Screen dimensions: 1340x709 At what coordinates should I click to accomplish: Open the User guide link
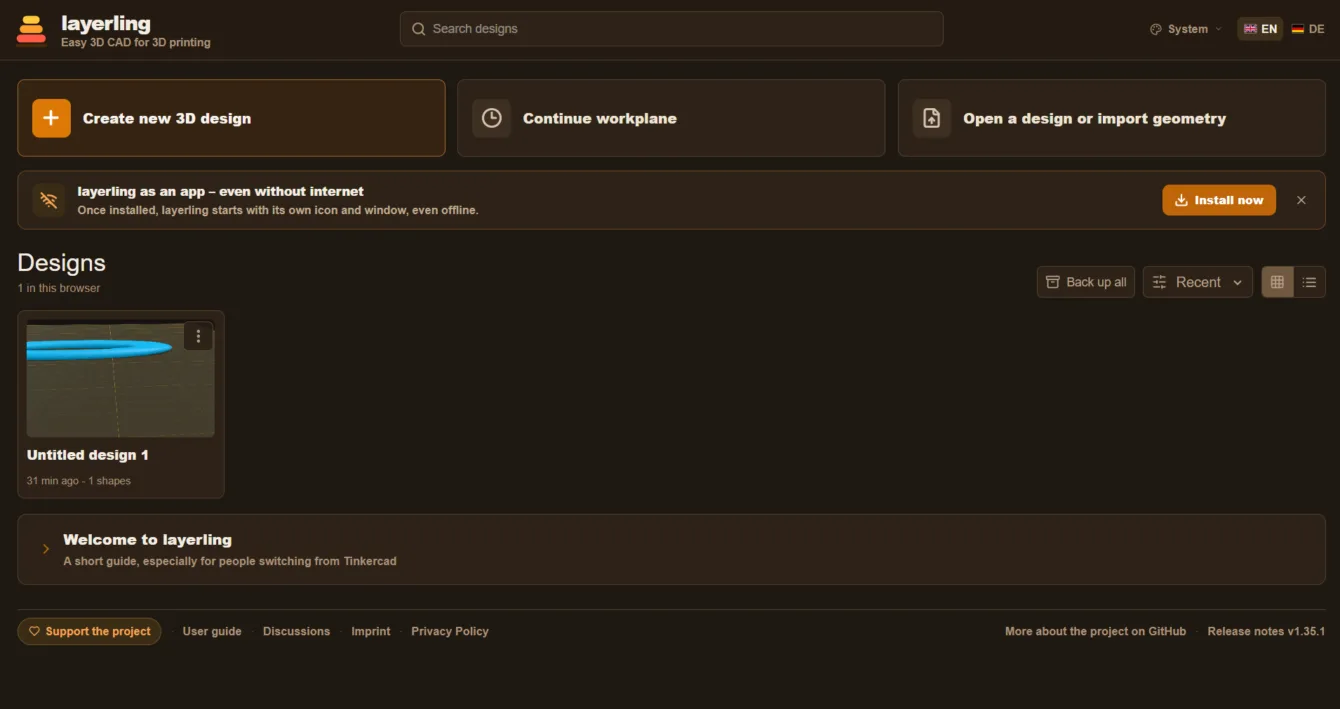[212, 631]
